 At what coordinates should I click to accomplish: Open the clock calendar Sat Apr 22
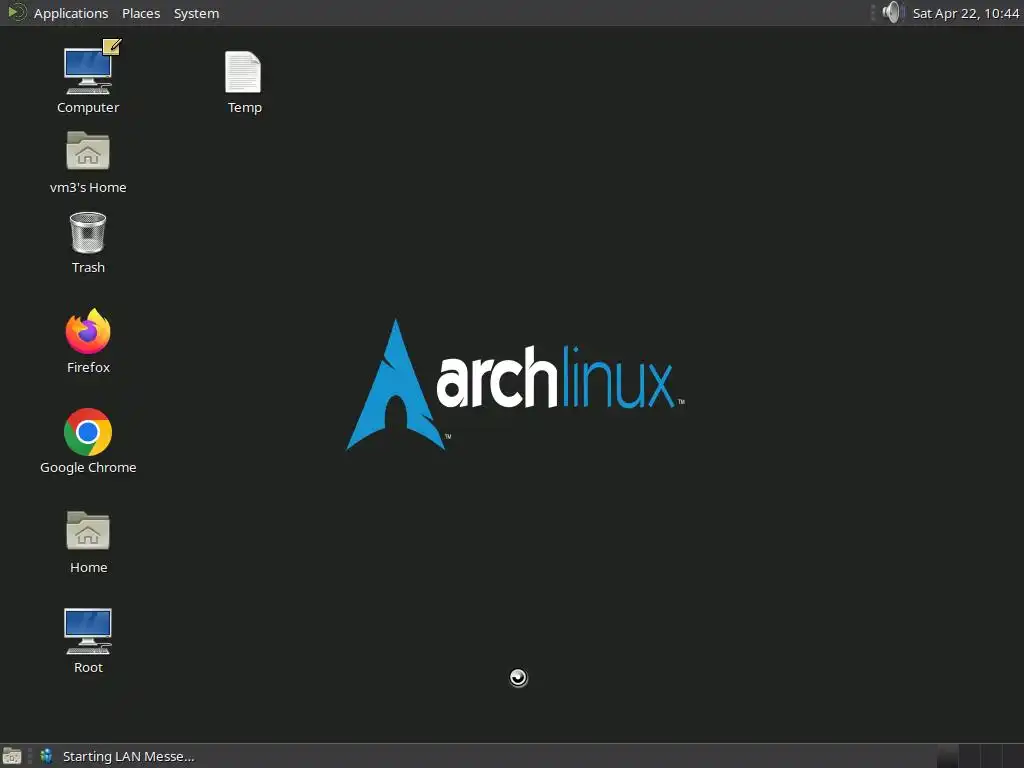(x=965, y=13)
